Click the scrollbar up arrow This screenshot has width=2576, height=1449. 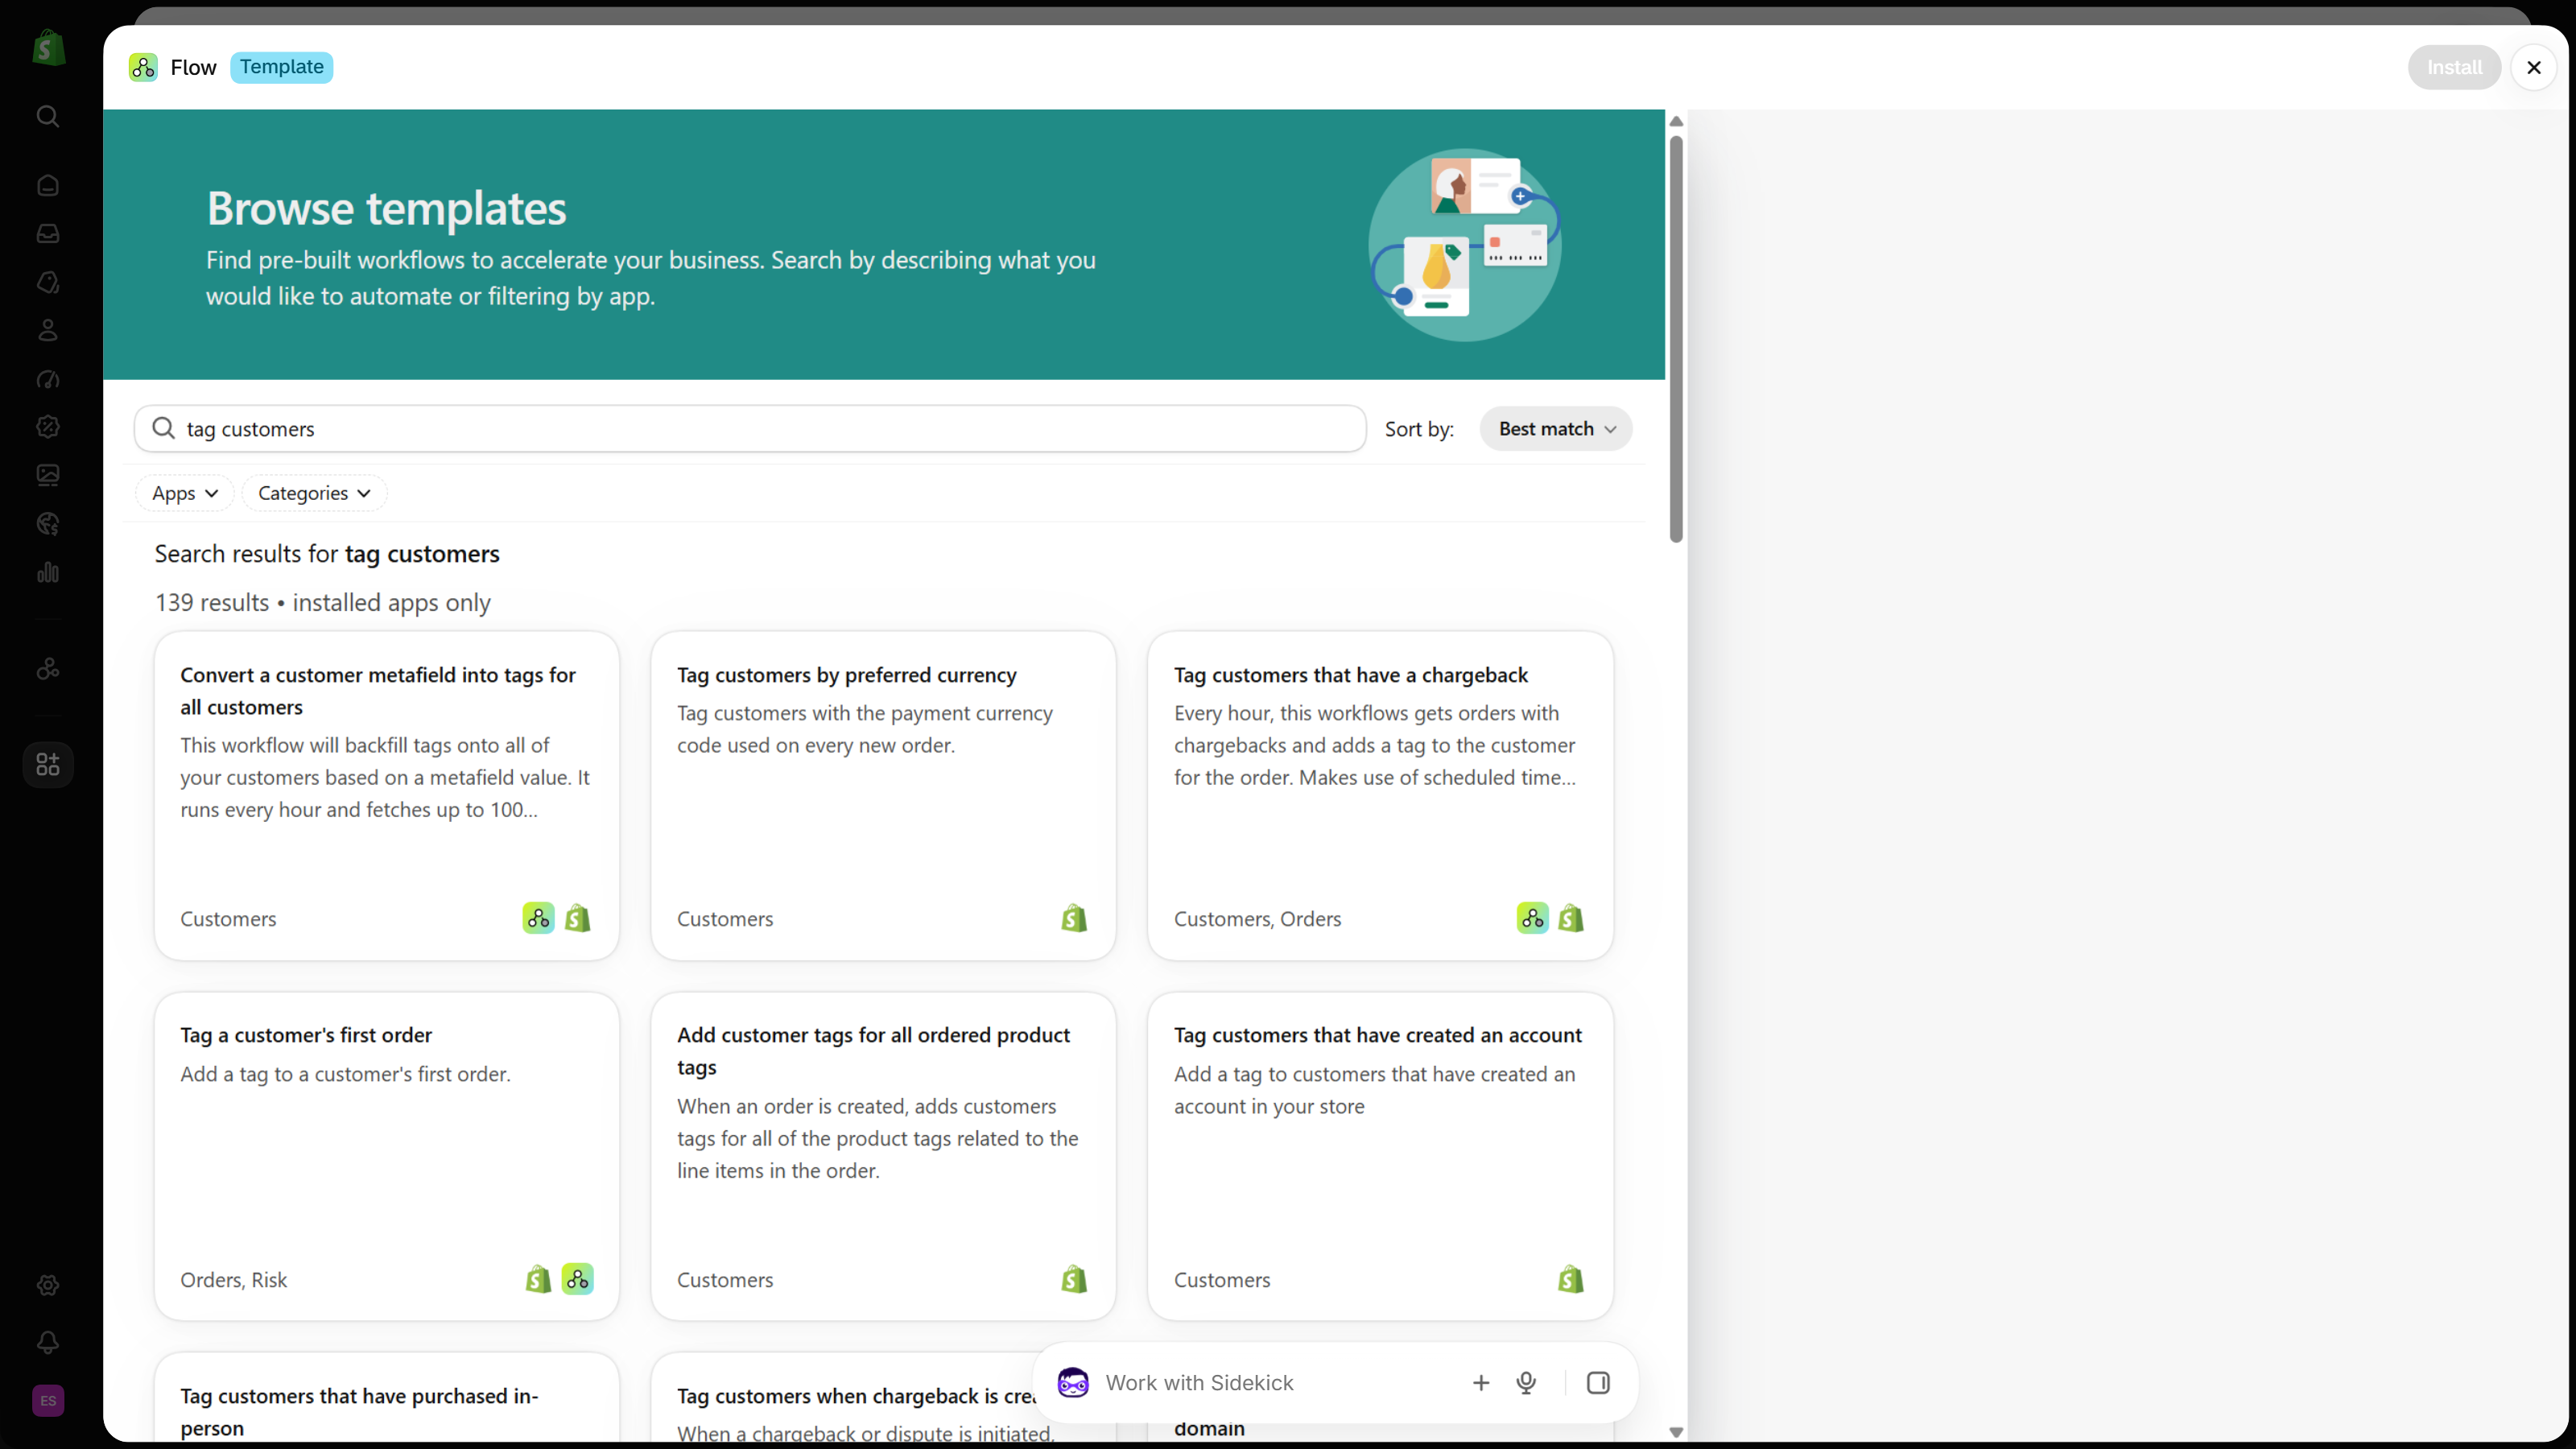[1676, 121]
